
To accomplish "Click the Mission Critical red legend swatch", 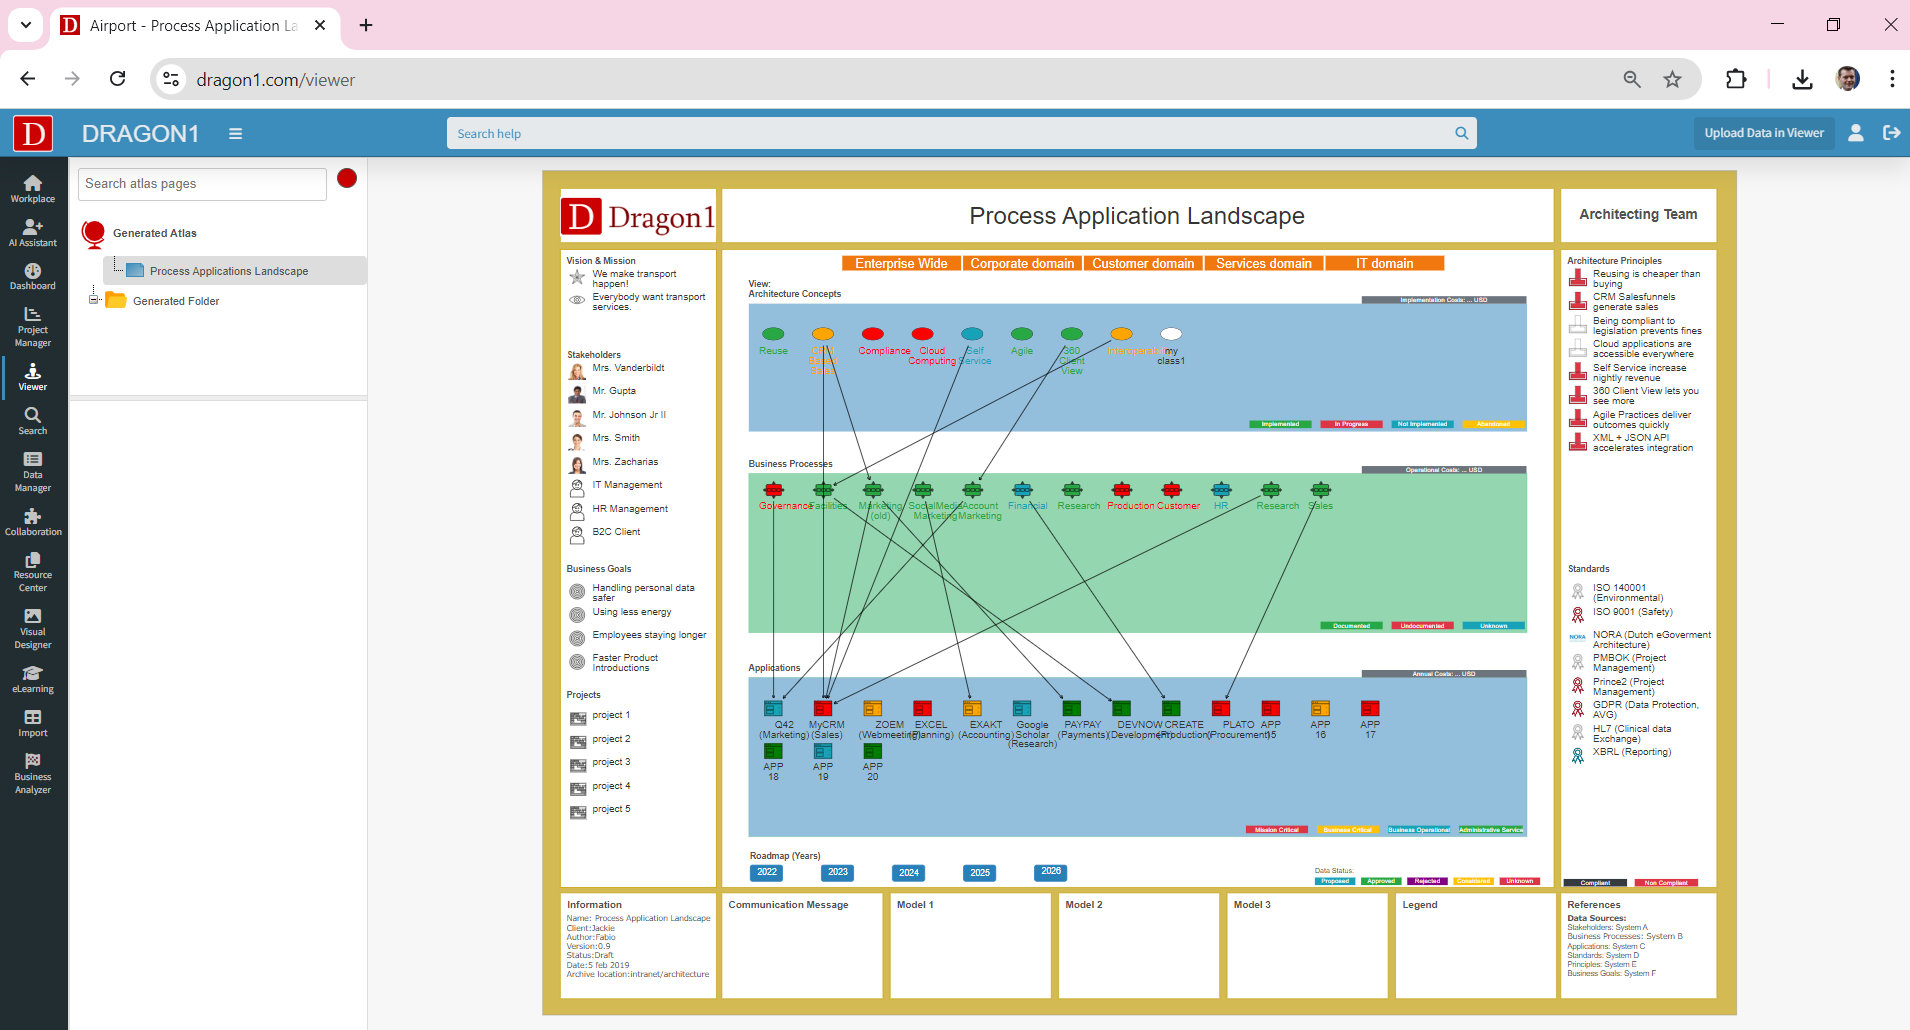I will (1277, 830).
